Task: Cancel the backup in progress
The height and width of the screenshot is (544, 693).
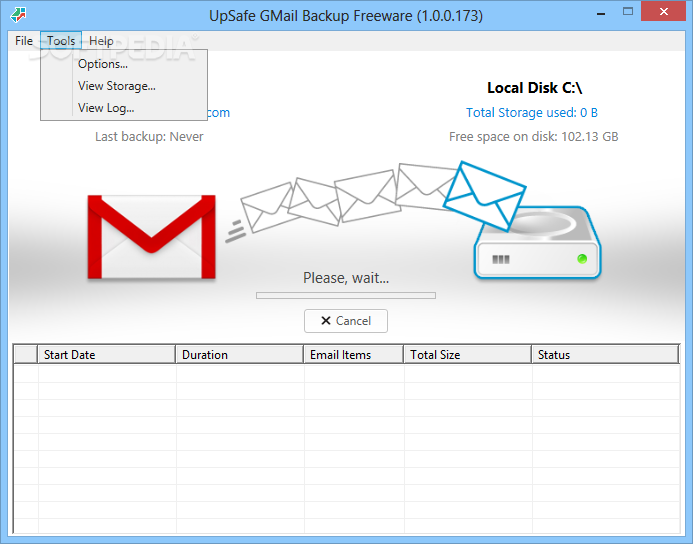Action: (x=346, y=321)
